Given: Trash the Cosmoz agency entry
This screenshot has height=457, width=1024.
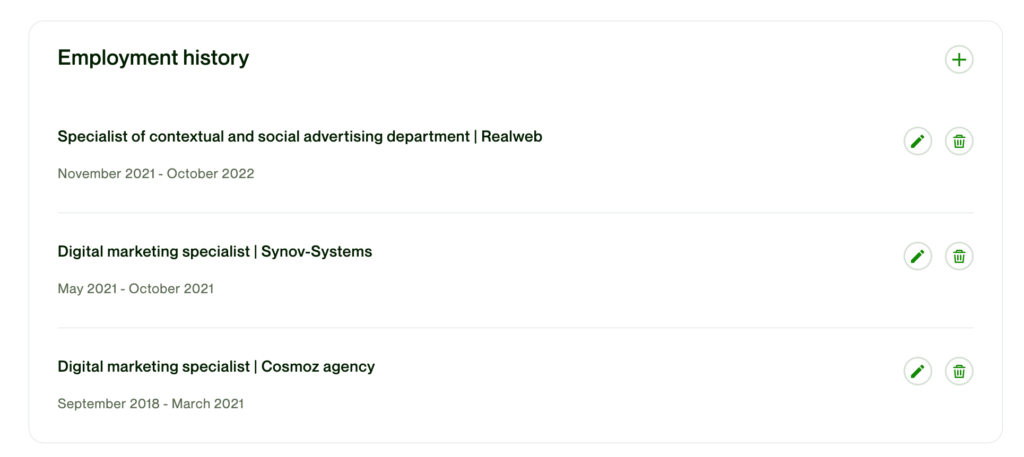Looking at the screenshot, I should point(959,371).
